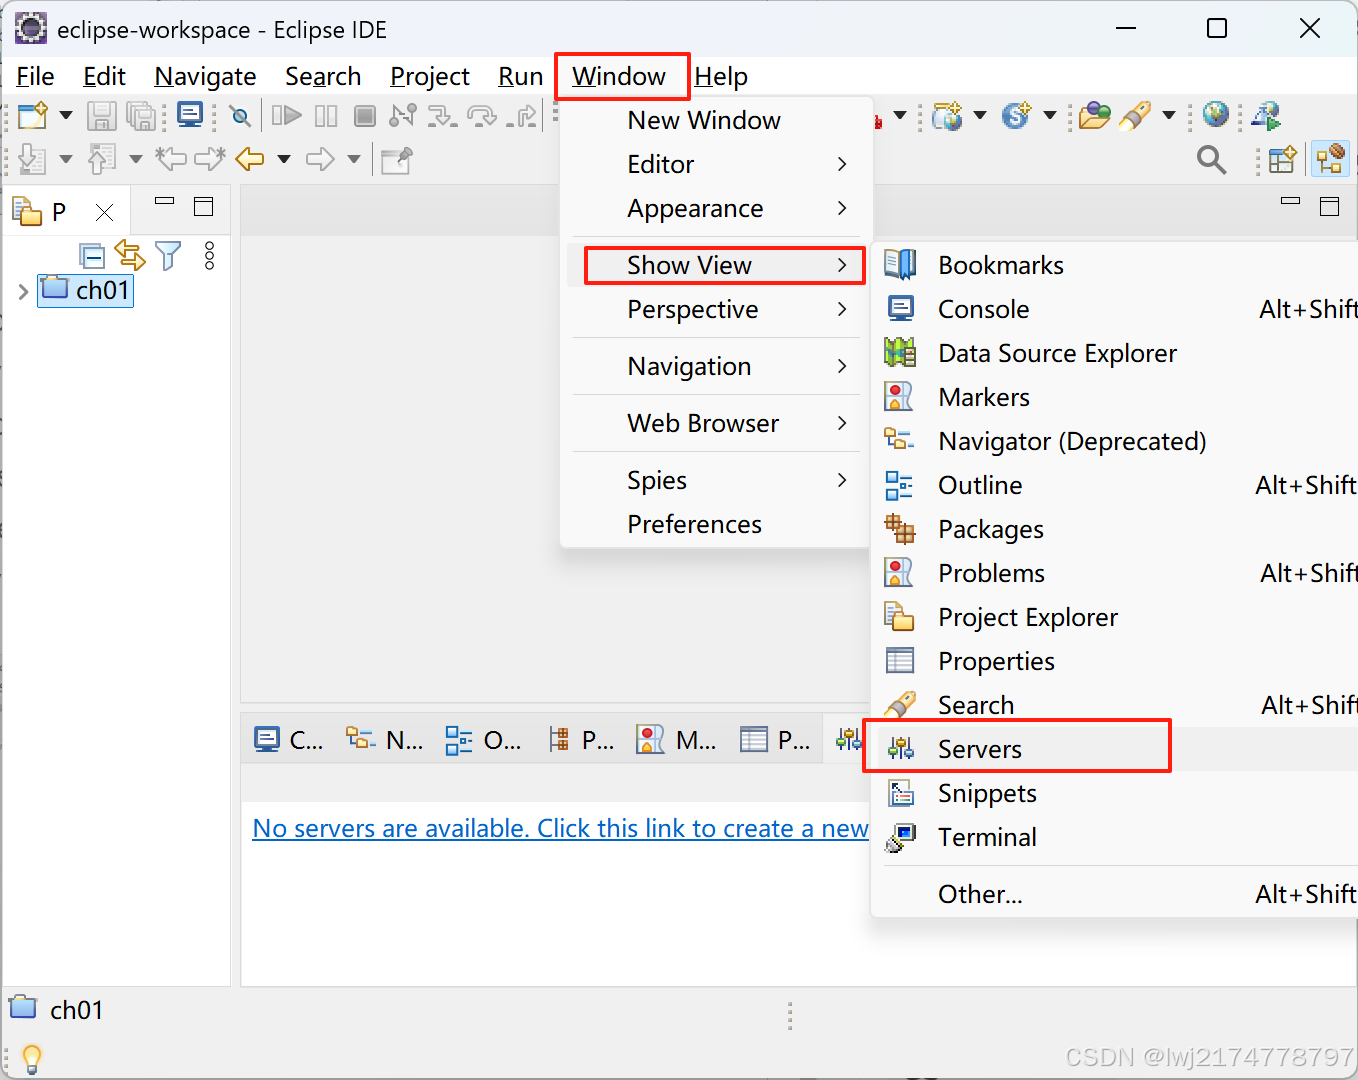The height and width of the screenshot is (1080, 1358).
Task: Choose Preferences from Window menu
Action: point(716,524)
